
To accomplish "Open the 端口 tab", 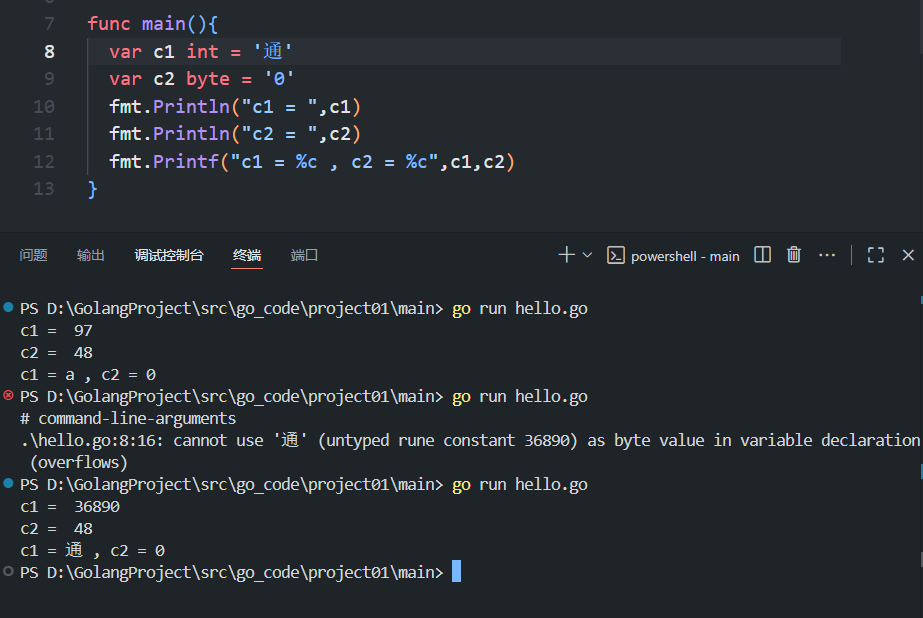I will [x=304, y=255].
